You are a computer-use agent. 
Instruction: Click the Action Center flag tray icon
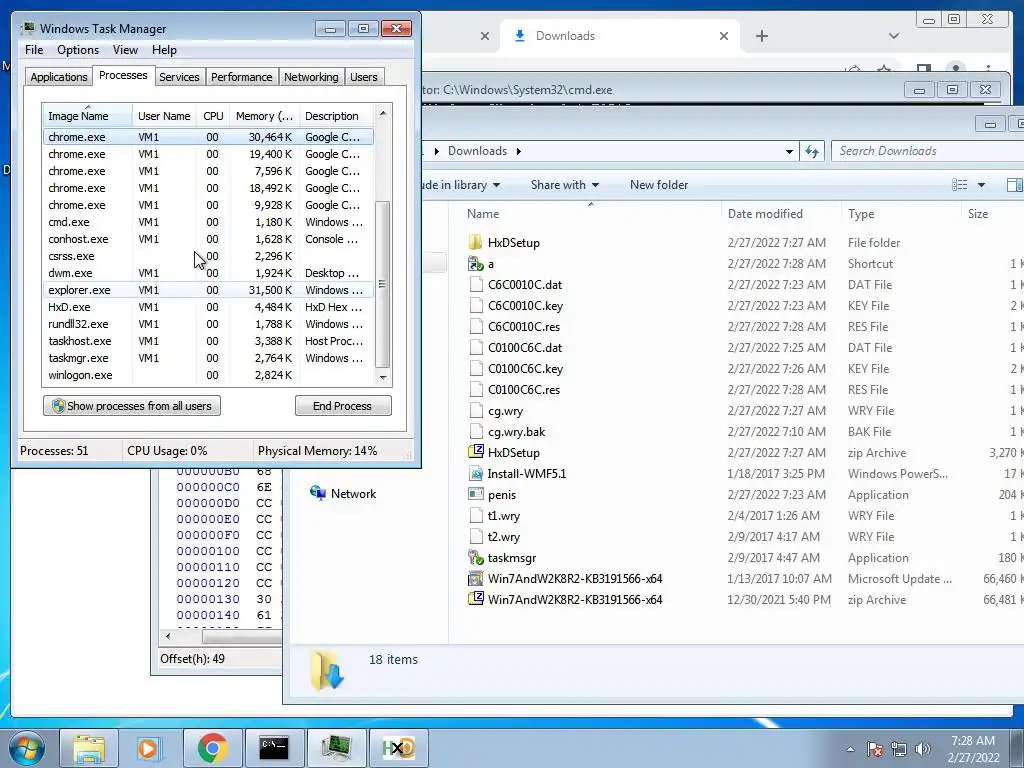[875, 749]
